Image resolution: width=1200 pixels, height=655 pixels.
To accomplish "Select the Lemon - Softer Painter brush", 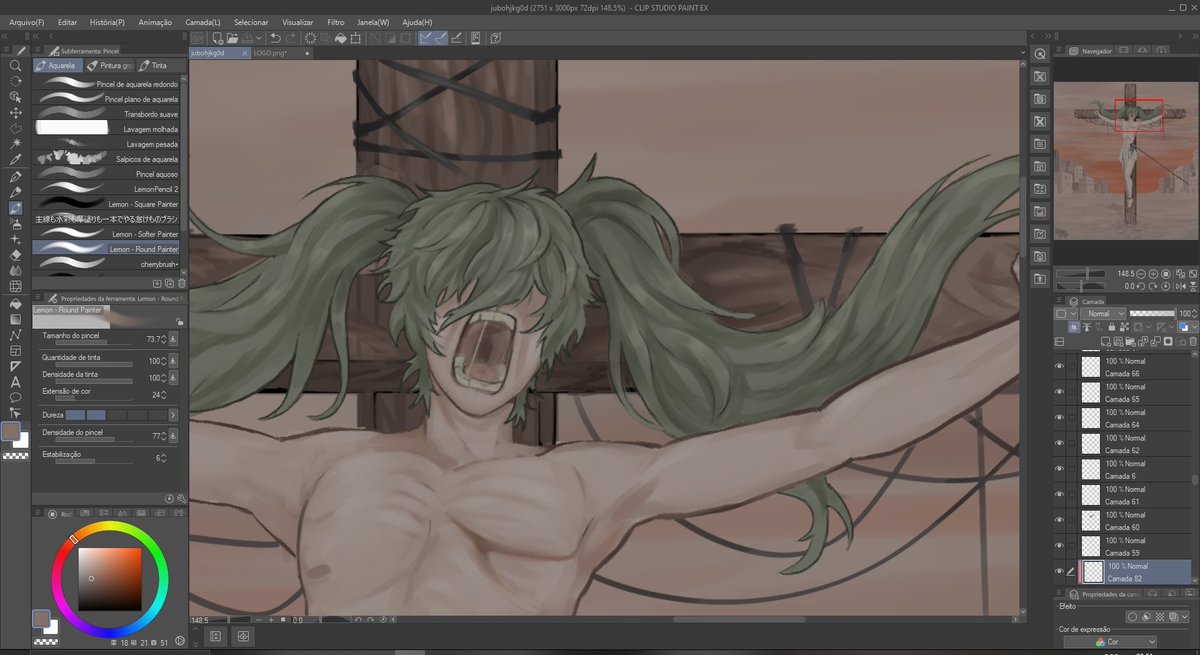I will coord(106,233).
